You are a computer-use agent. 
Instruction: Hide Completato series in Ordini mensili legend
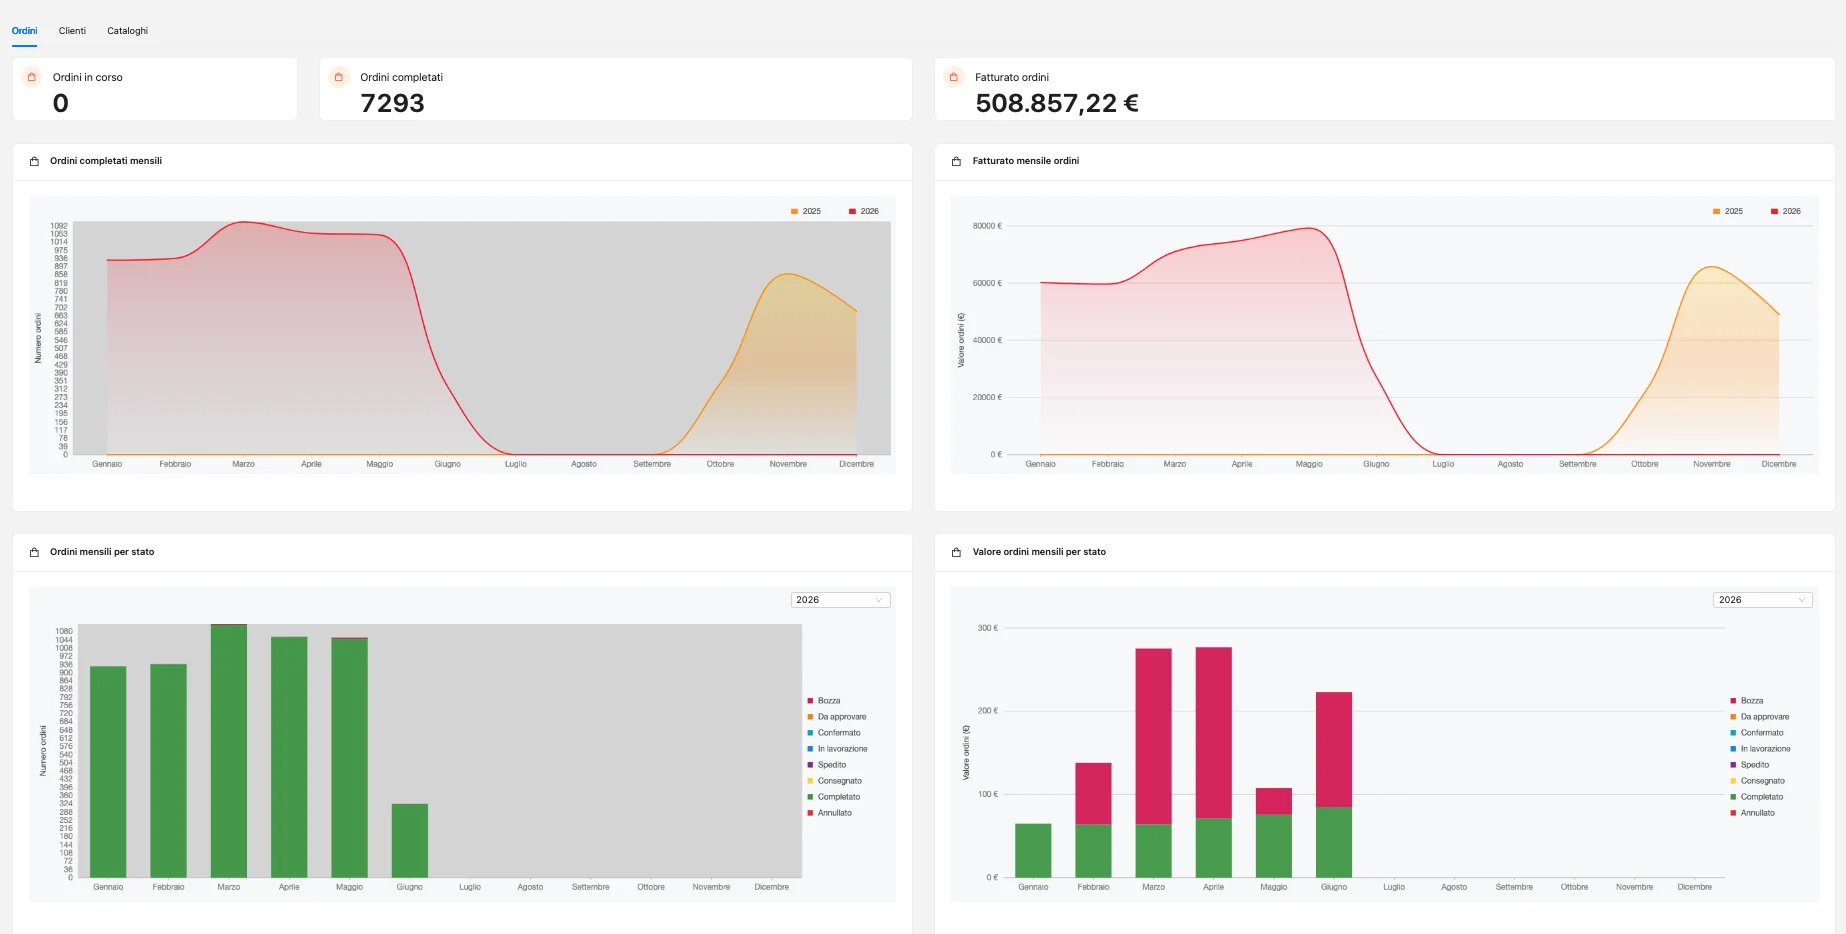coord(834,797)
